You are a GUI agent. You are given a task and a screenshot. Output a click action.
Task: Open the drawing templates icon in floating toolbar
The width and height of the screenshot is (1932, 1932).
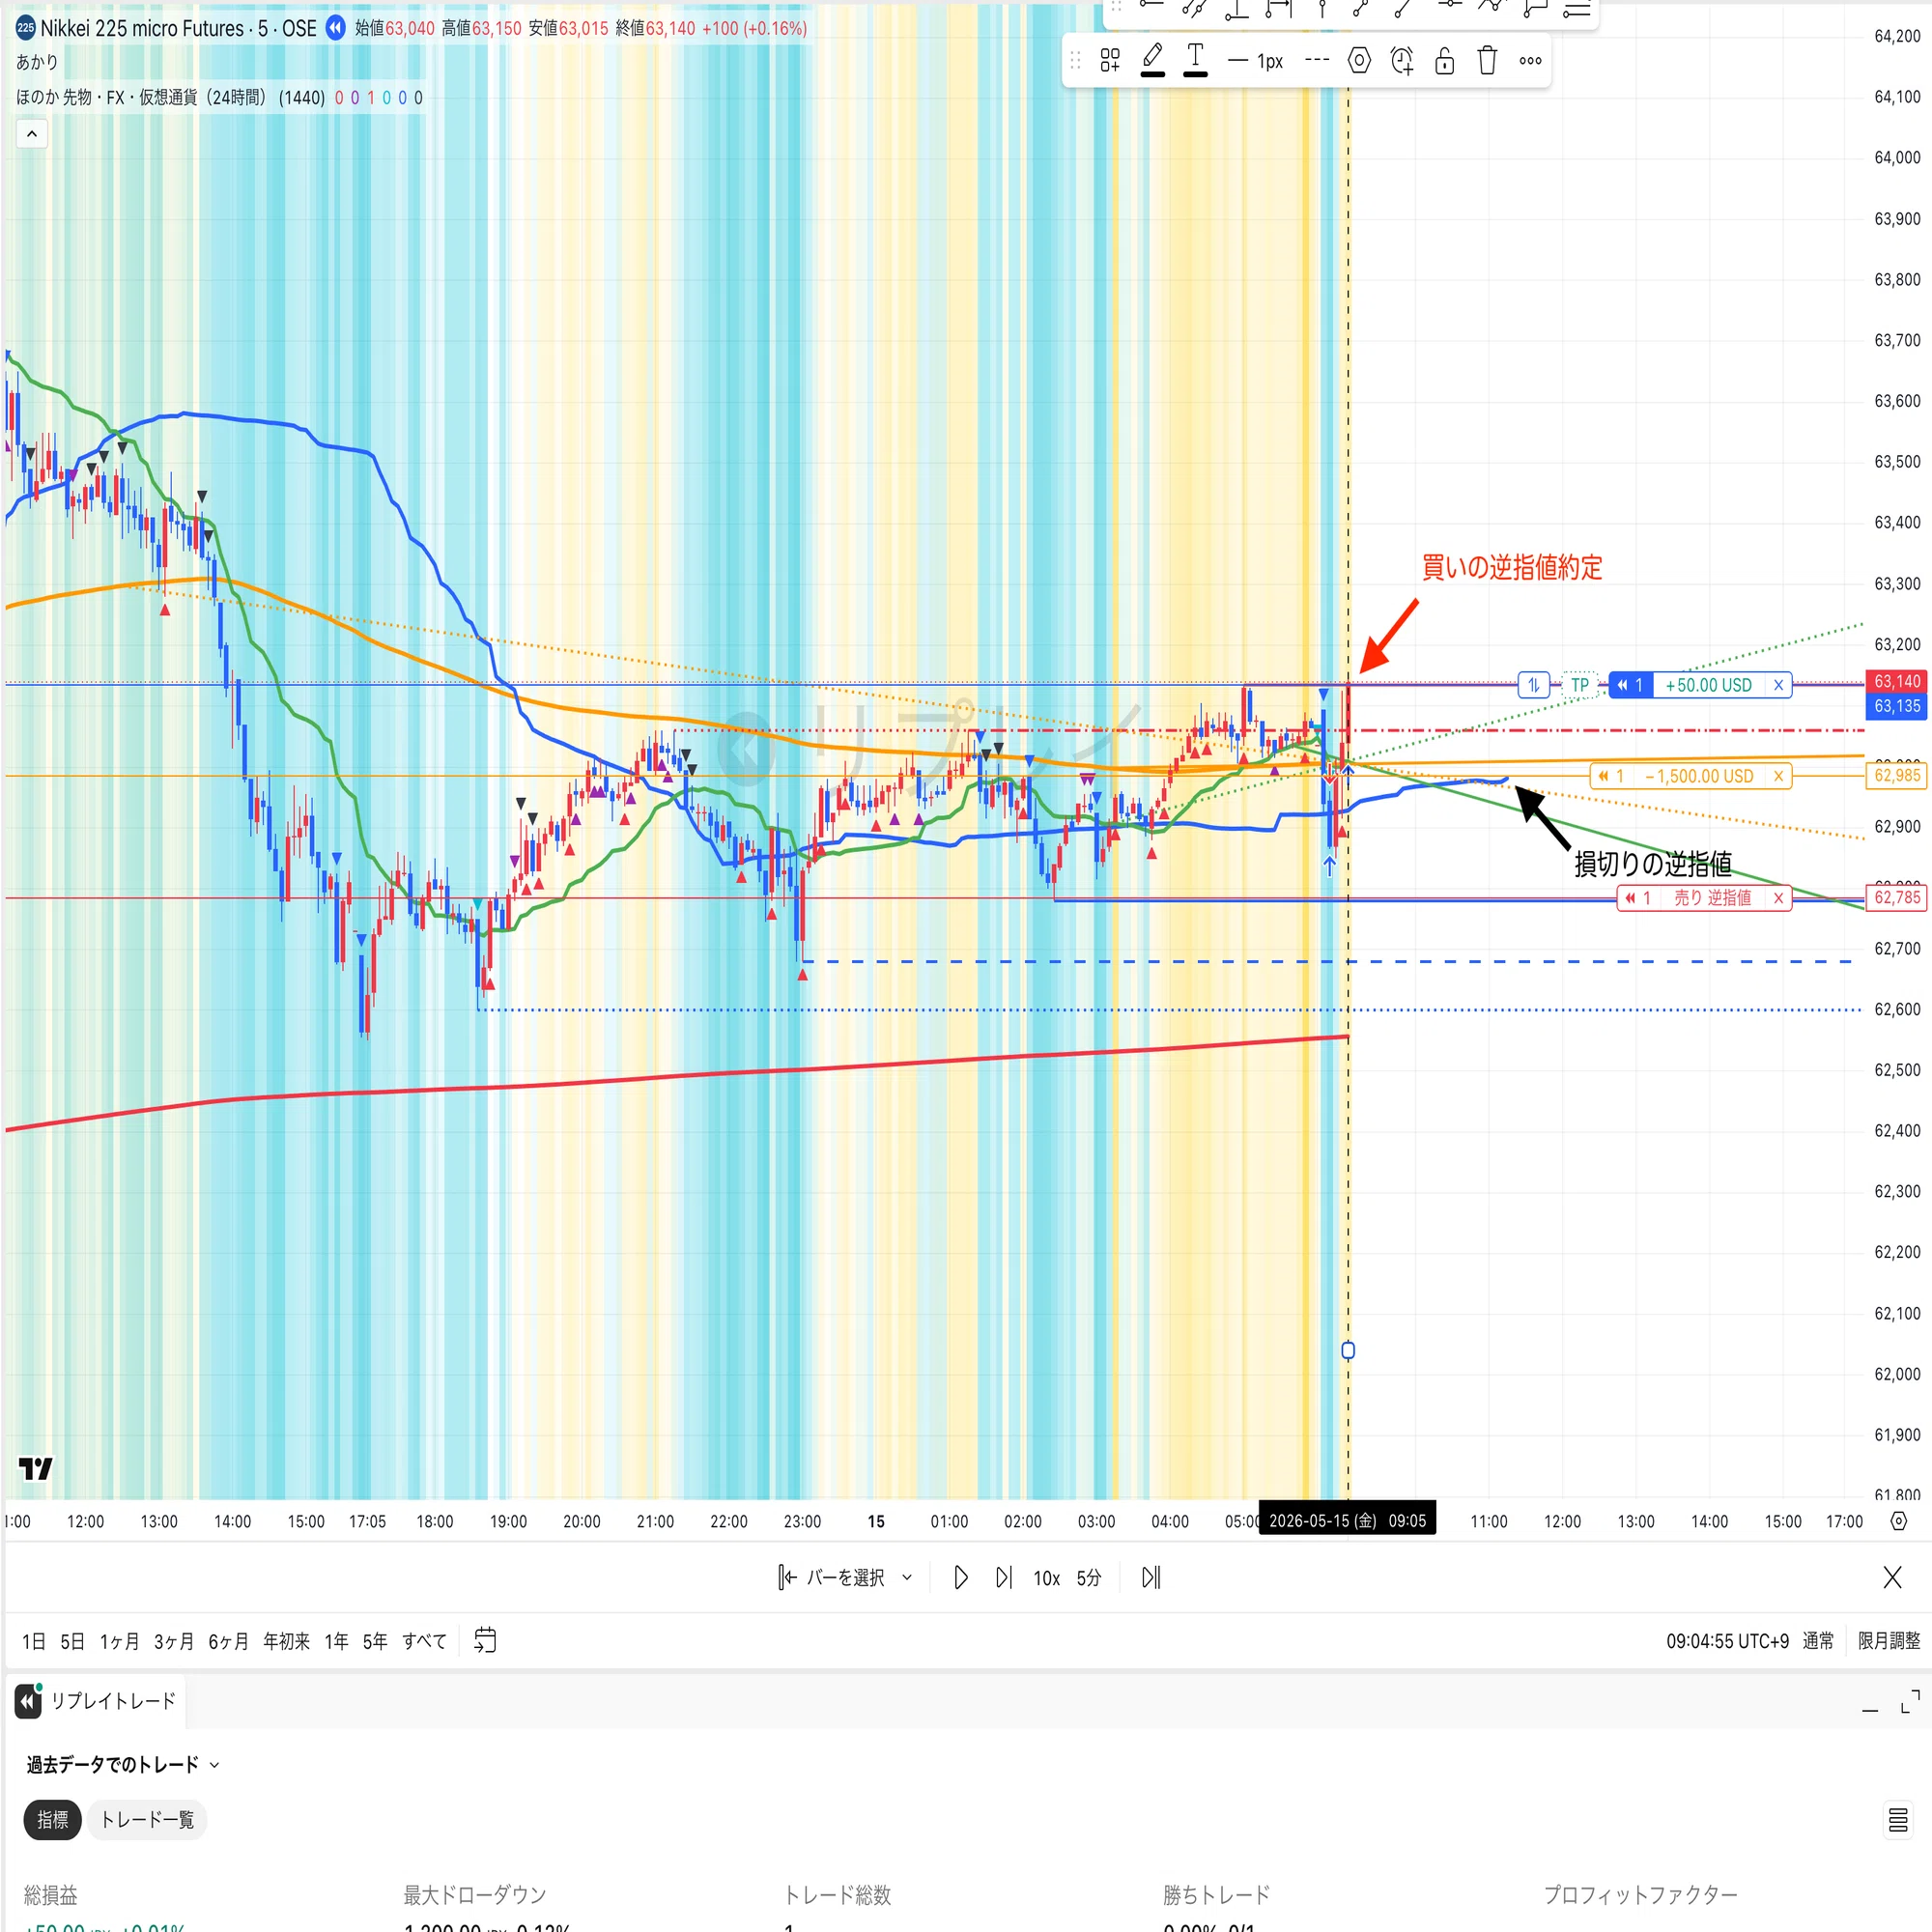click(x=1110, y=61)
